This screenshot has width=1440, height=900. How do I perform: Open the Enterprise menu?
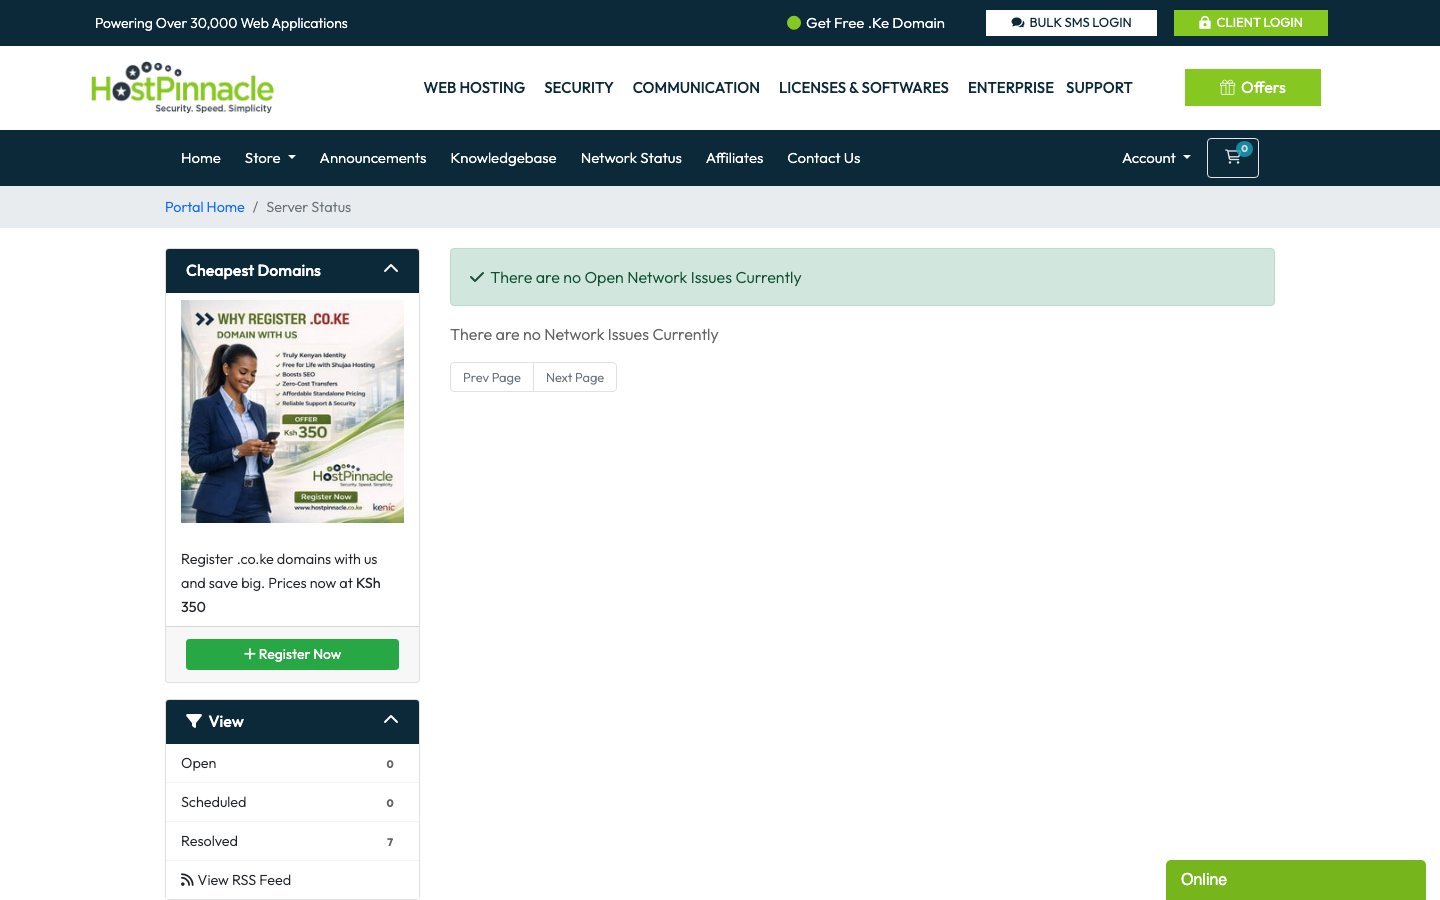(1010, 88)
